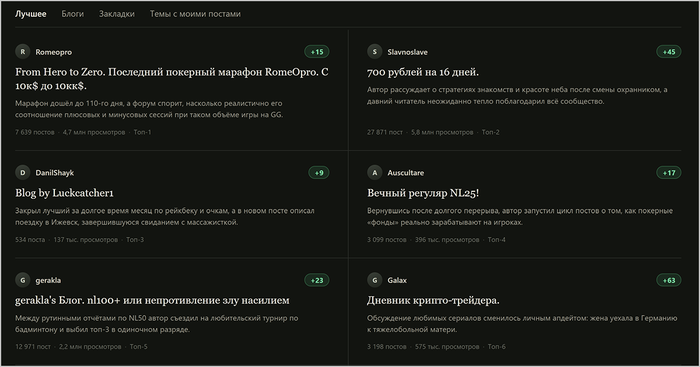Click the +63 rating badge

pyautogui.click(x=669, y=280)
